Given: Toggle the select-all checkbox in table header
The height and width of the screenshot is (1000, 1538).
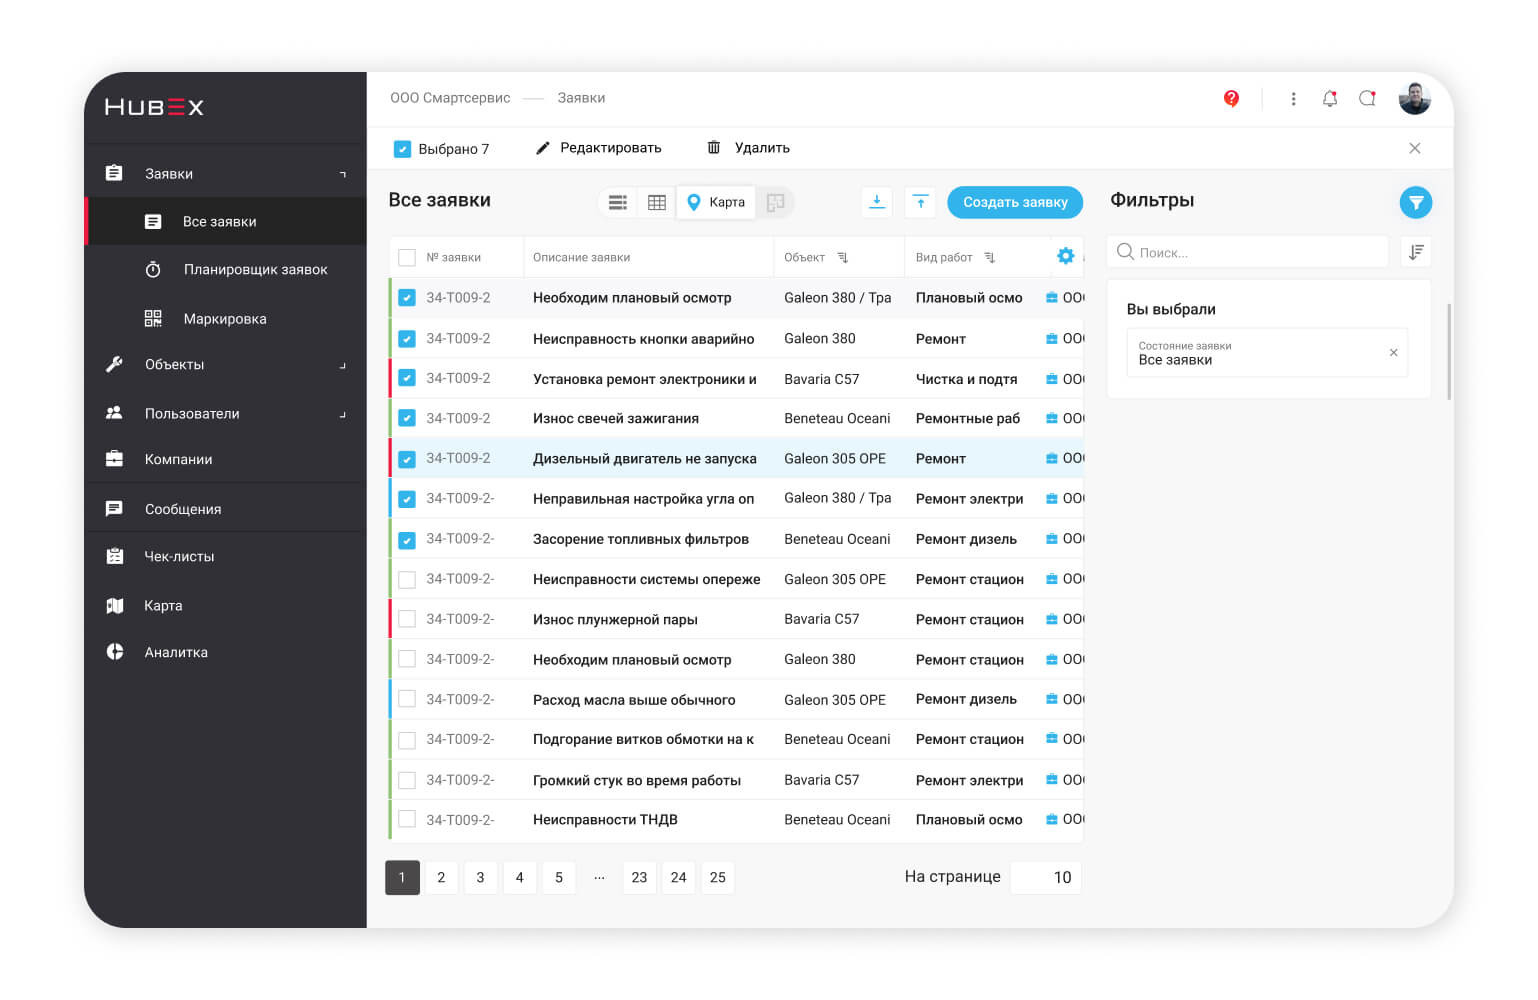Looking at the screenshot, I should [x=407, y=257].
